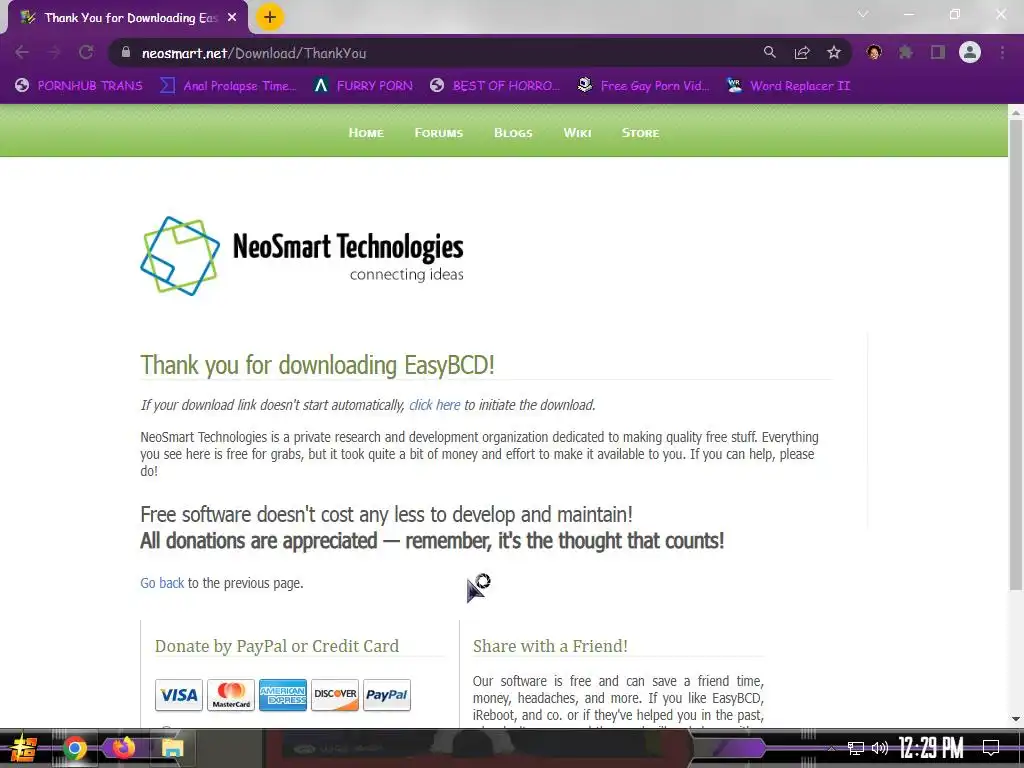This screenshot has height=768, width=1024.
Task: Open the Wiki nav item
Action: (x=577, y=133)
